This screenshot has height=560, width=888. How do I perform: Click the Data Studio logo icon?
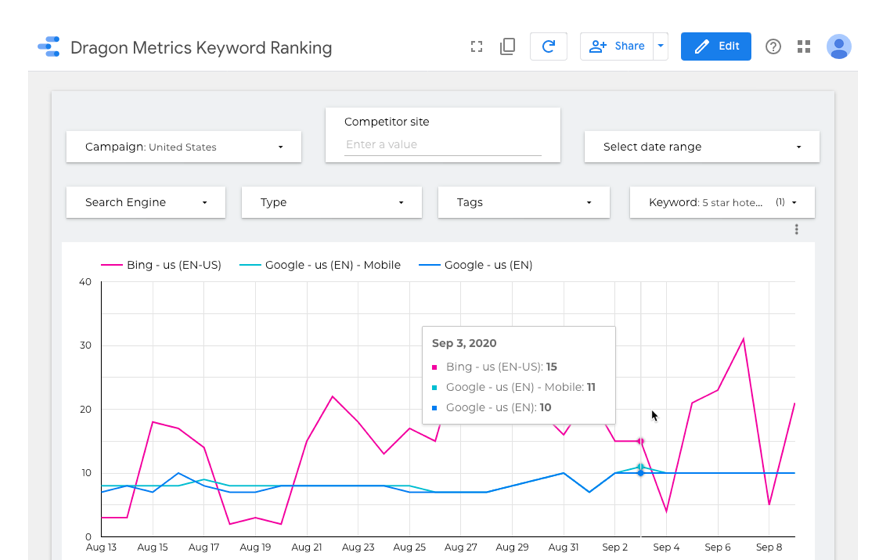click(49, 46)
